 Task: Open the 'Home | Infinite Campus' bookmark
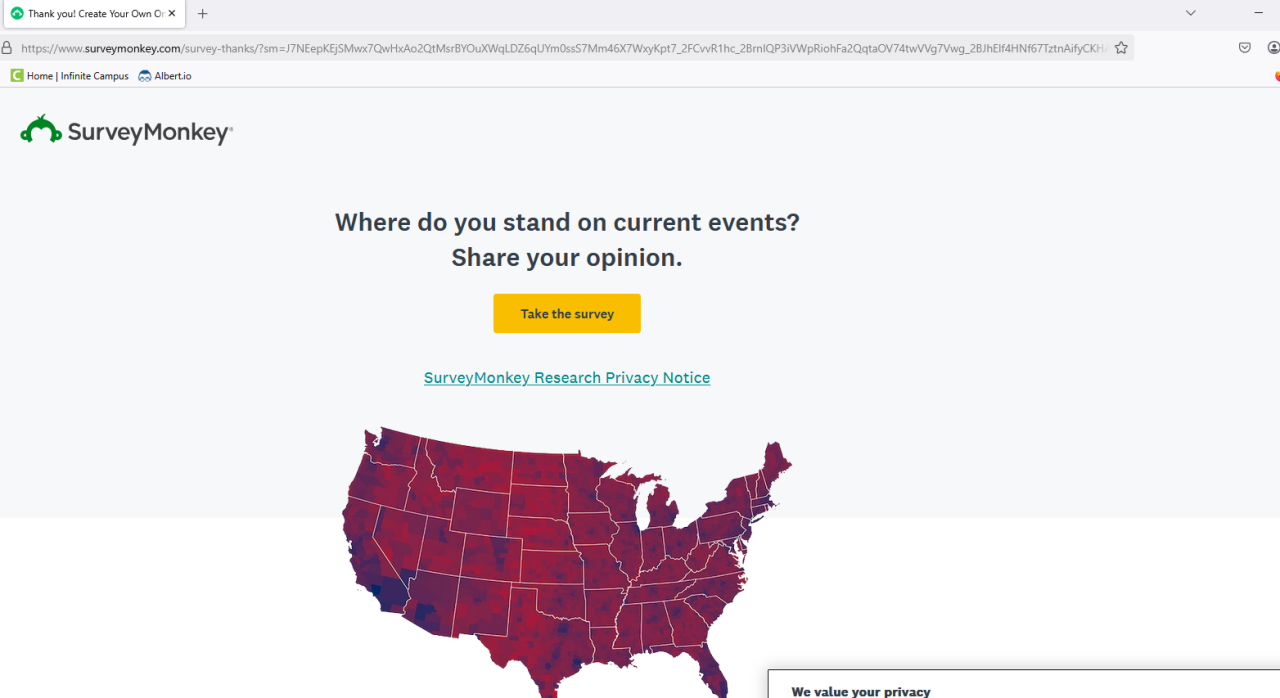pos(77,76)
